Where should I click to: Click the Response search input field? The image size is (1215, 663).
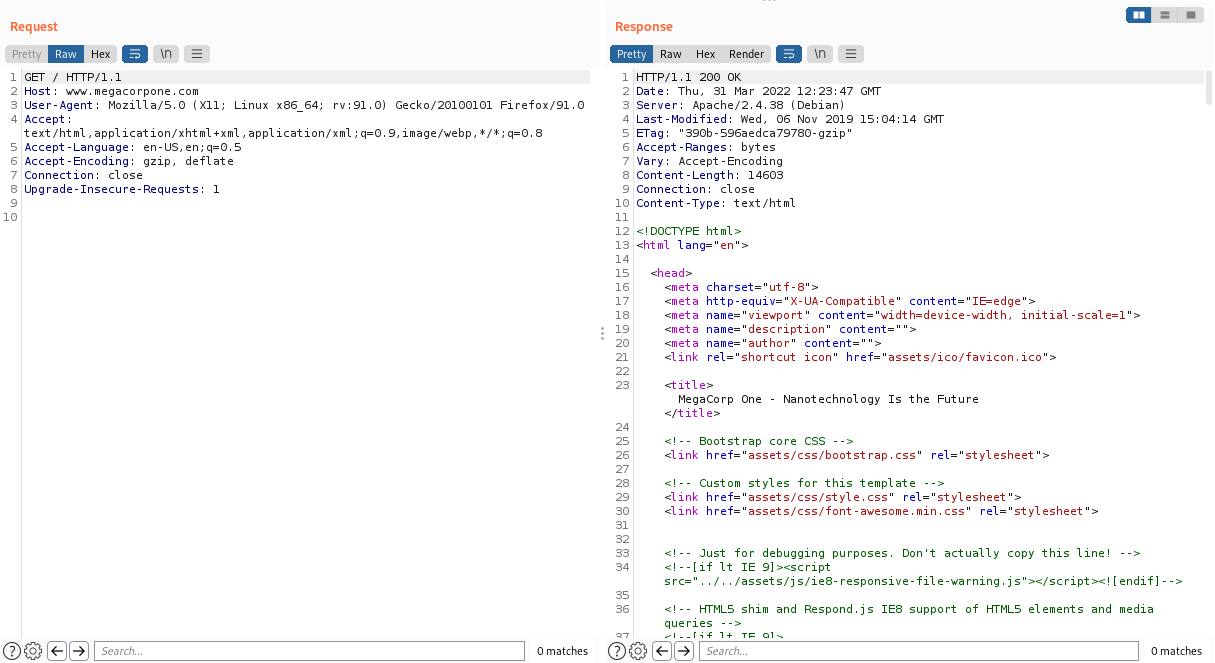(x=918, y=651)
